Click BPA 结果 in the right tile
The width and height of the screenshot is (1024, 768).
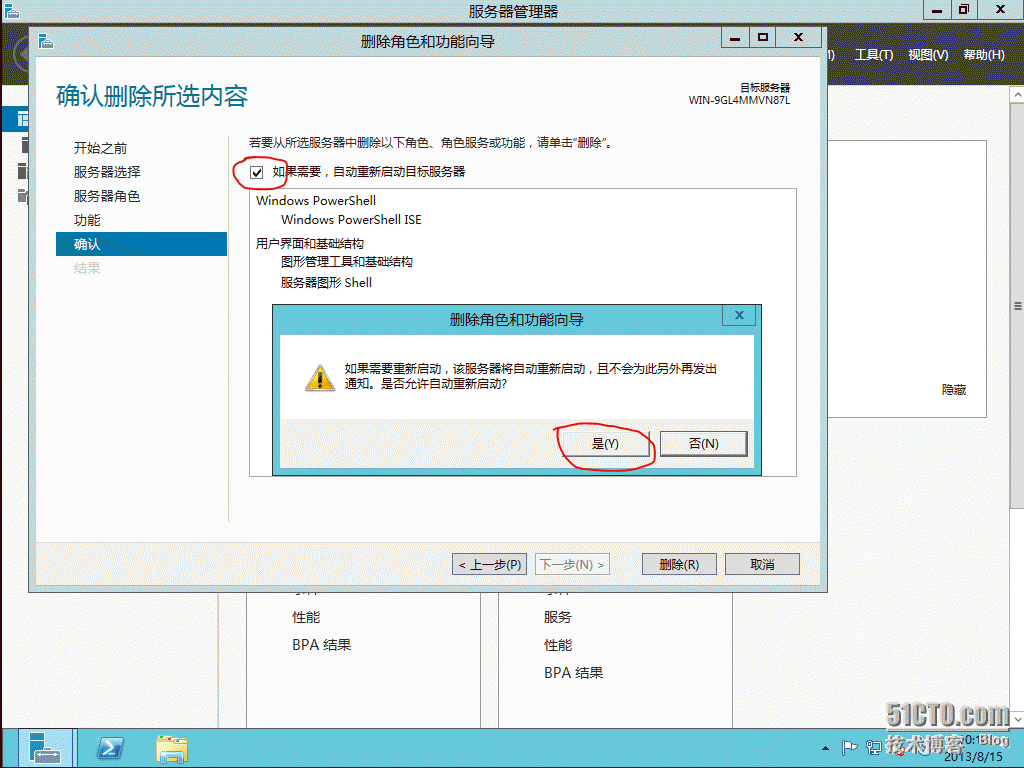(574, 673)
